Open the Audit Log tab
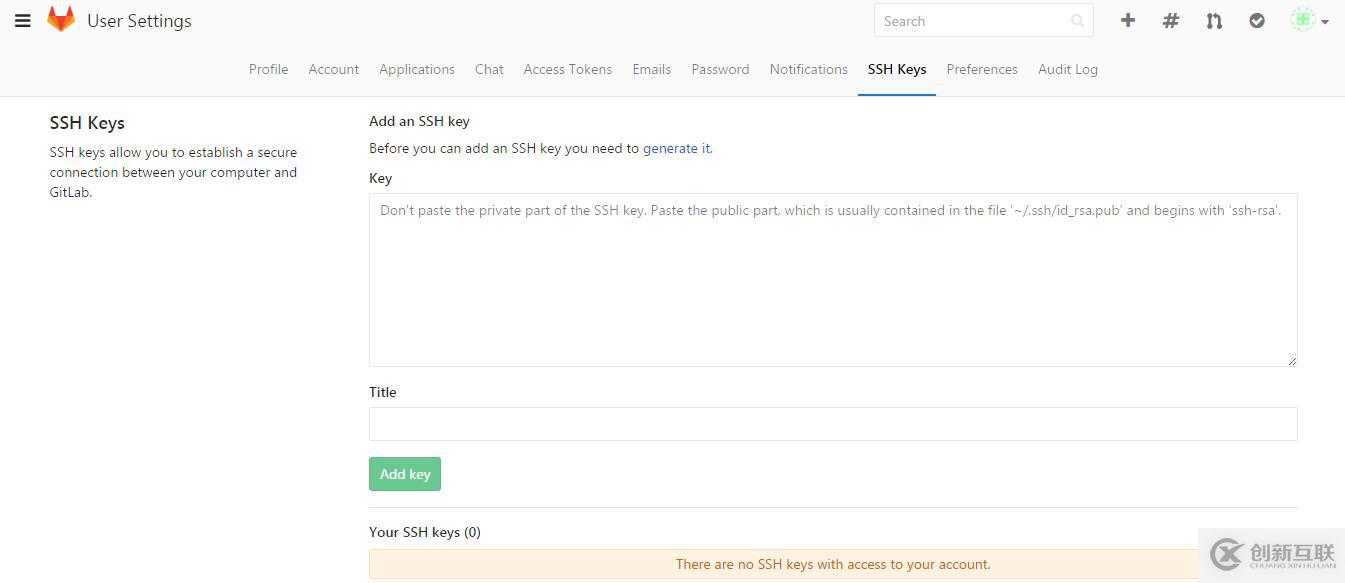Viewport: 1345px width, 583px height. 1067,69
